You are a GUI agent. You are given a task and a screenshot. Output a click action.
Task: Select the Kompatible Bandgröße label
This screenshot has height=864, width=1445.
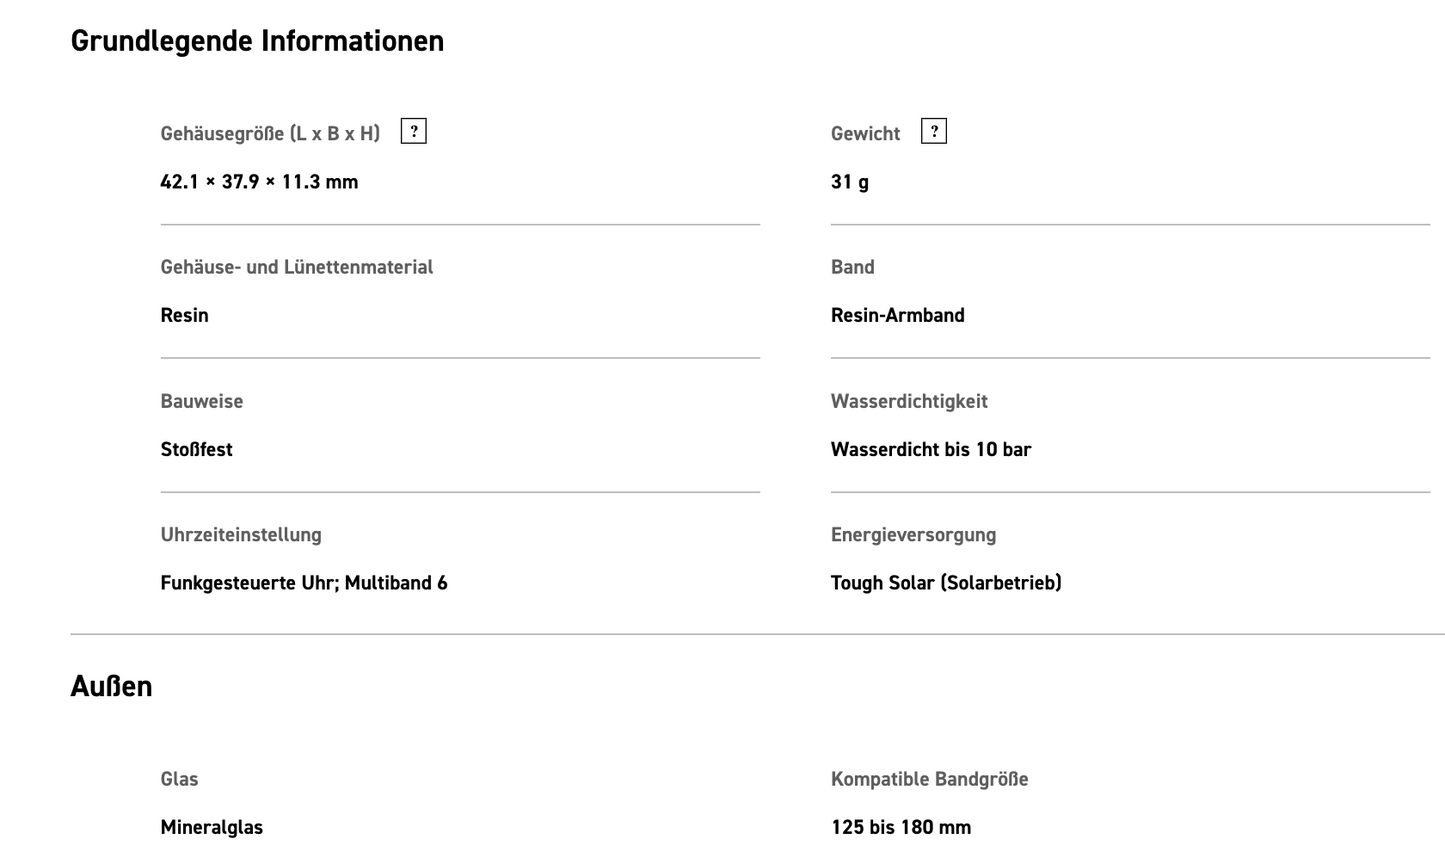pyautogui.click(x=929, y=779)
